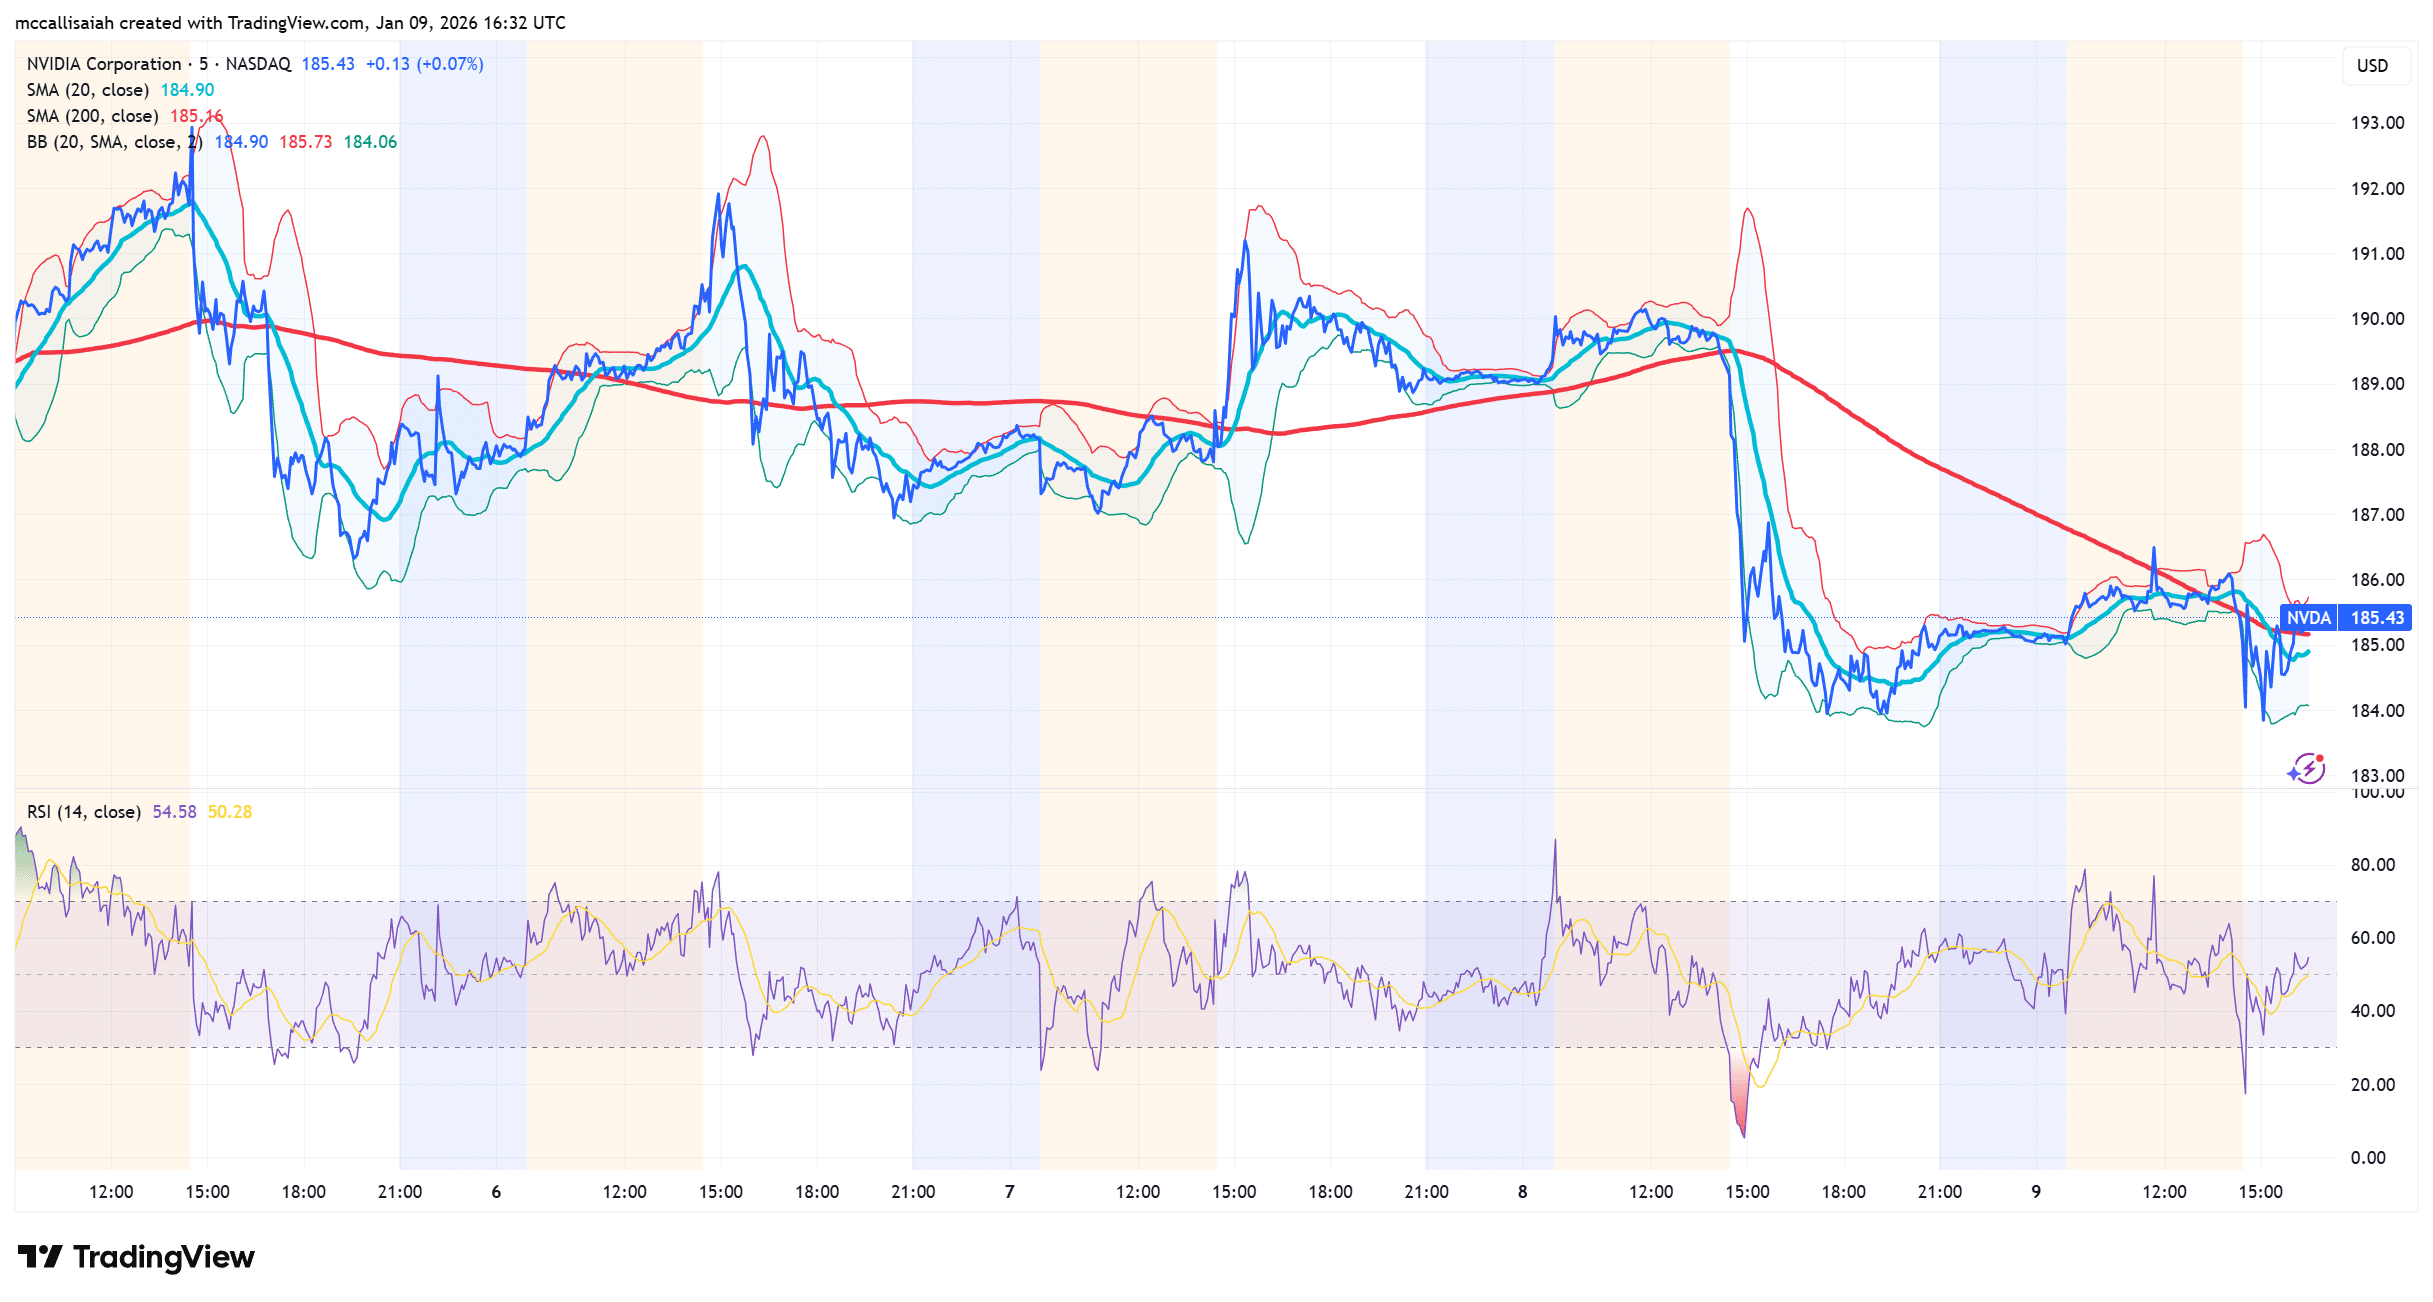2433x1302 pixels.
Task: Click the red SMA 200 value
Action: (x=196, y=116)
